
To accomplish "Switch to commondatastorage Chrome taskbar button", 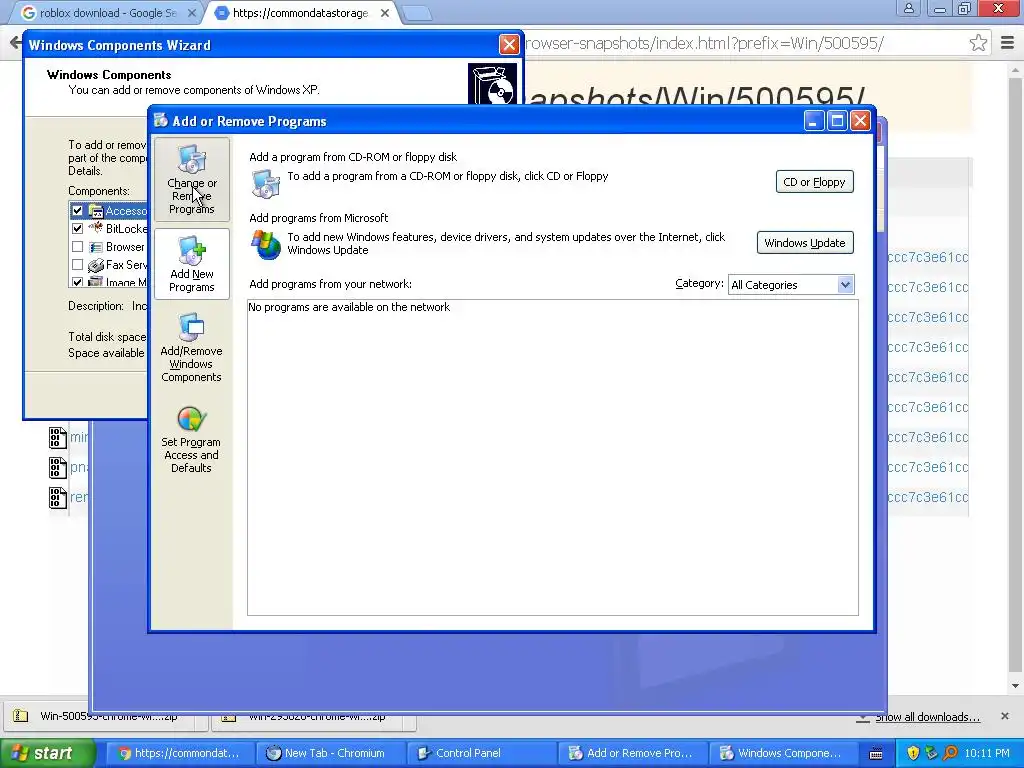I will pyautogui.click(x=178, y=753).
